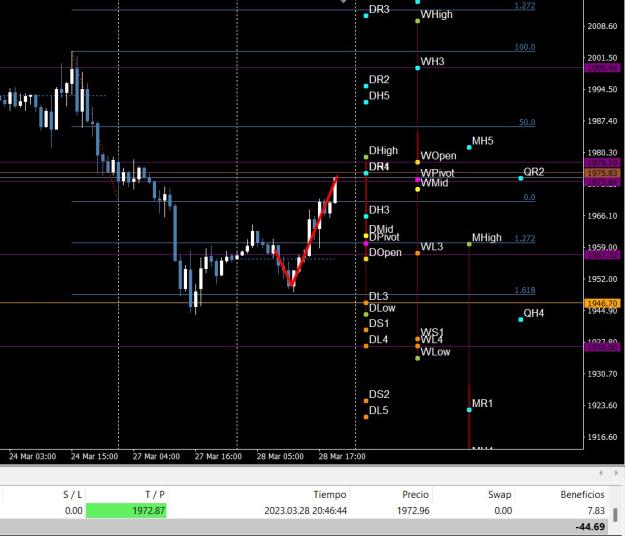Viewport: 625px width, 536px height.
Task: Click the DL3 level label
Action: (378, 296)
